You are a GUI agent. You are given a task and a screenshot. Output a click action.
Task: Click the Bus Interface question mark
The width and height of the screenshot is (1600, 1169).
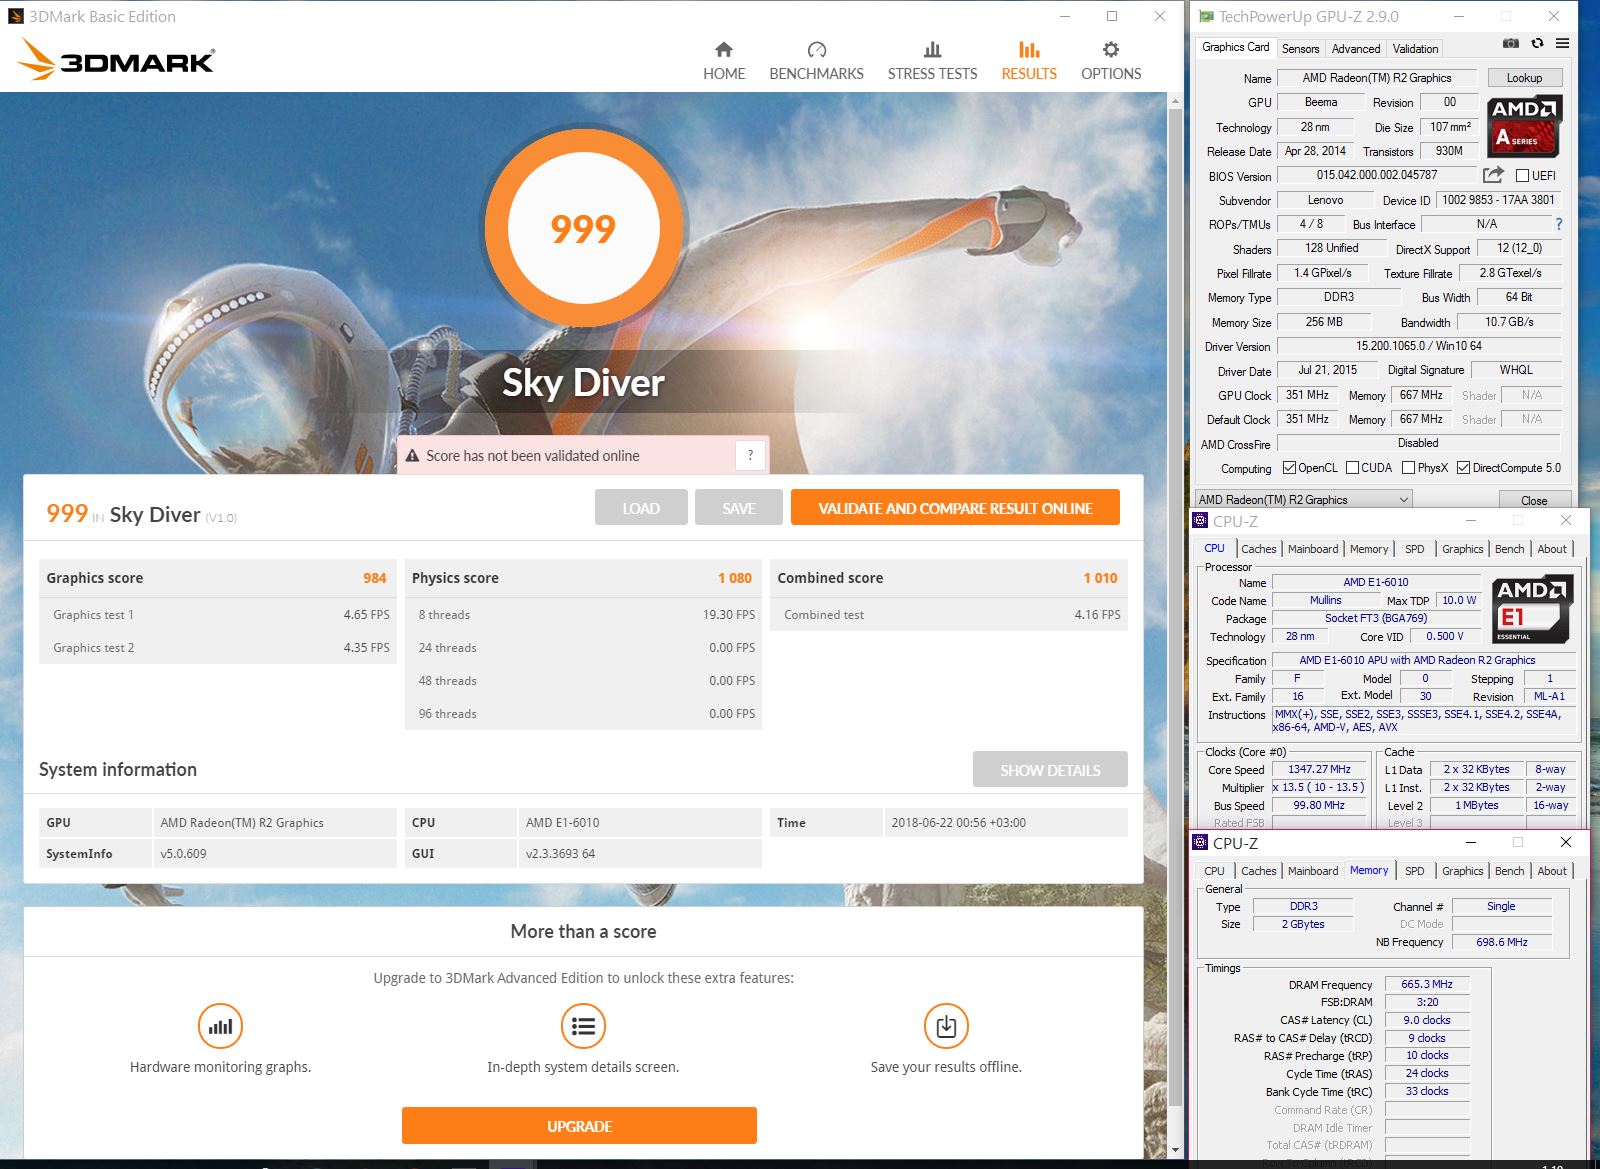pyautogui.click(x=1558, y=224)
